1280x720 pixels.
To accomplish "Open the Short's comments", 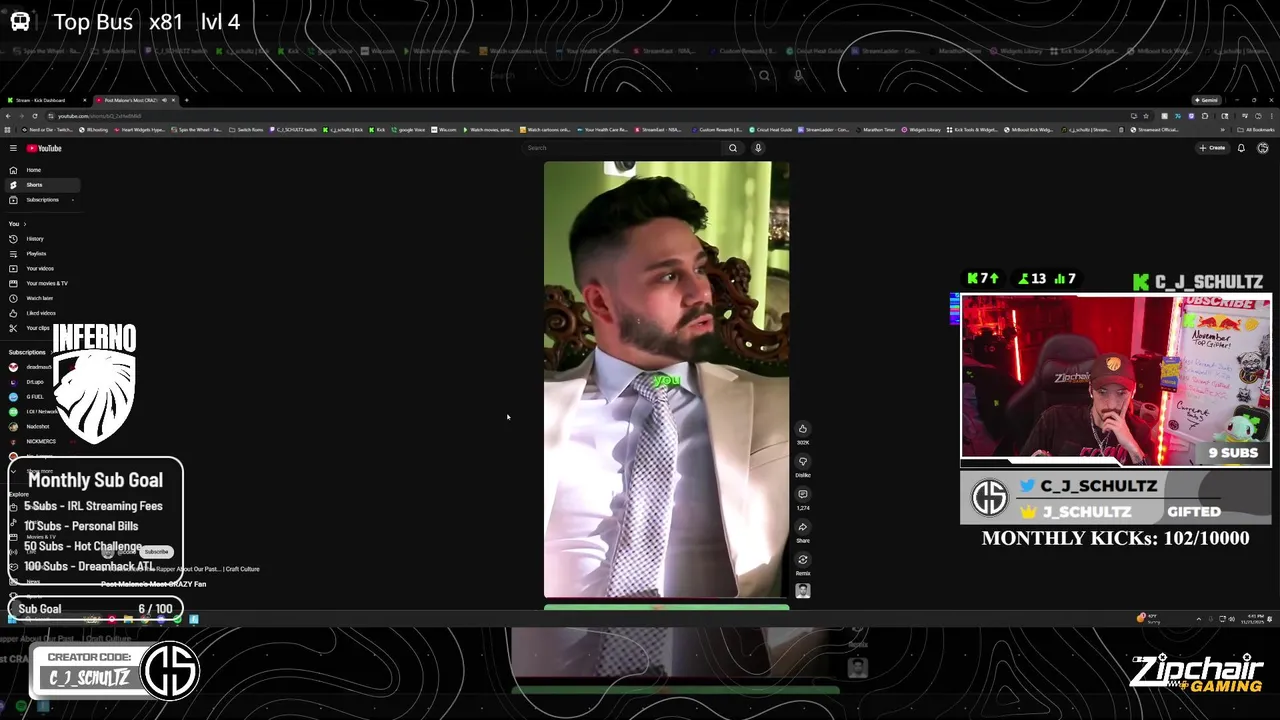I will [802, 494].
